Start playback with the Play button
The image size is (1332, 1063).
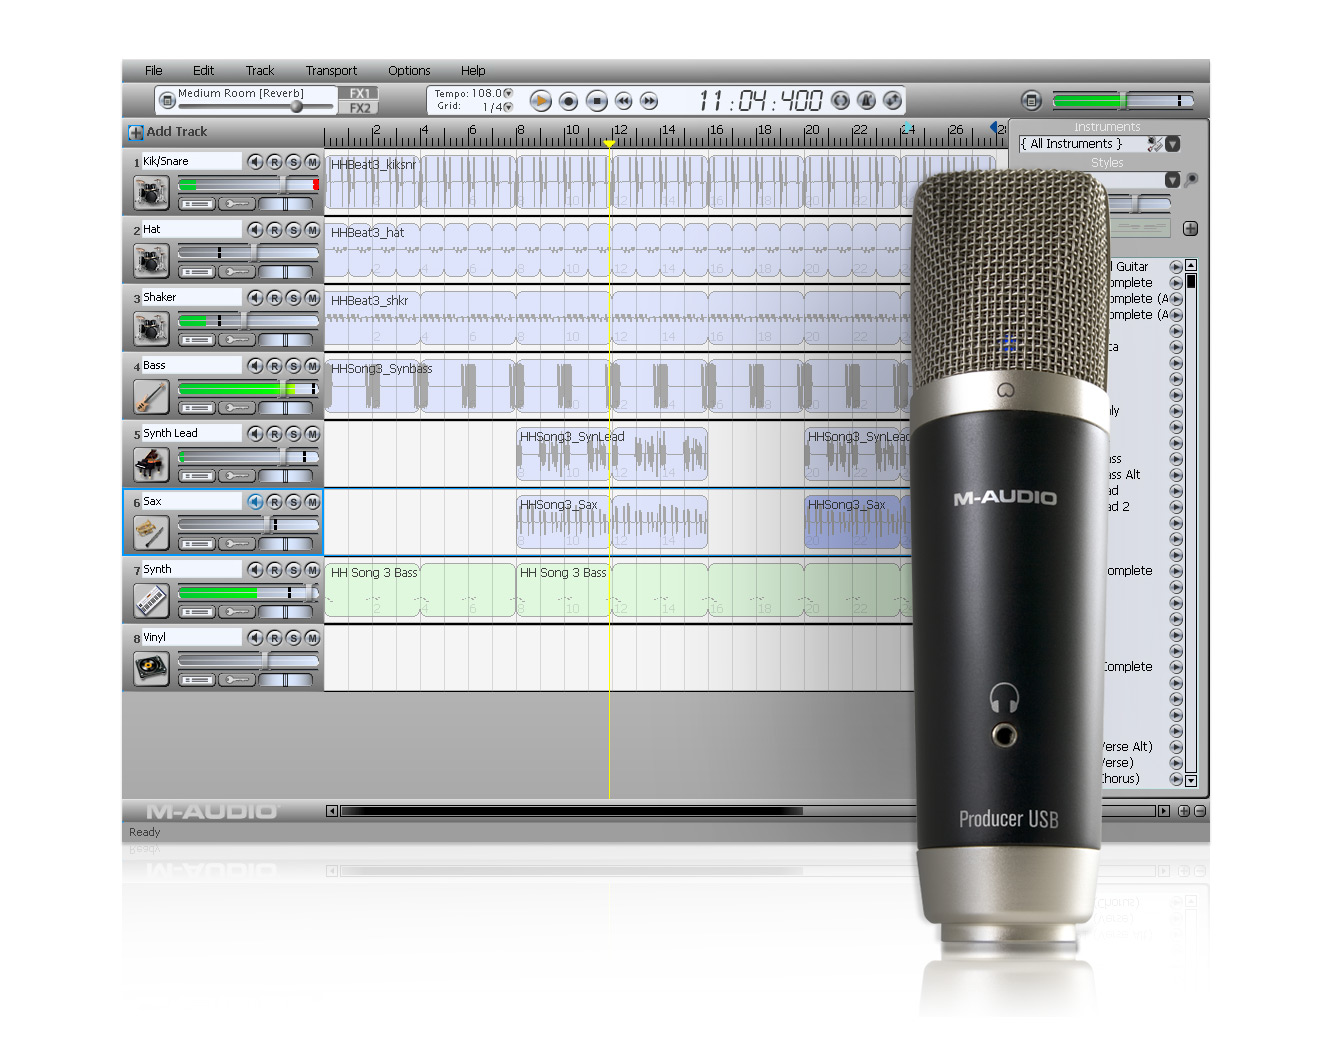click(540, 101)
